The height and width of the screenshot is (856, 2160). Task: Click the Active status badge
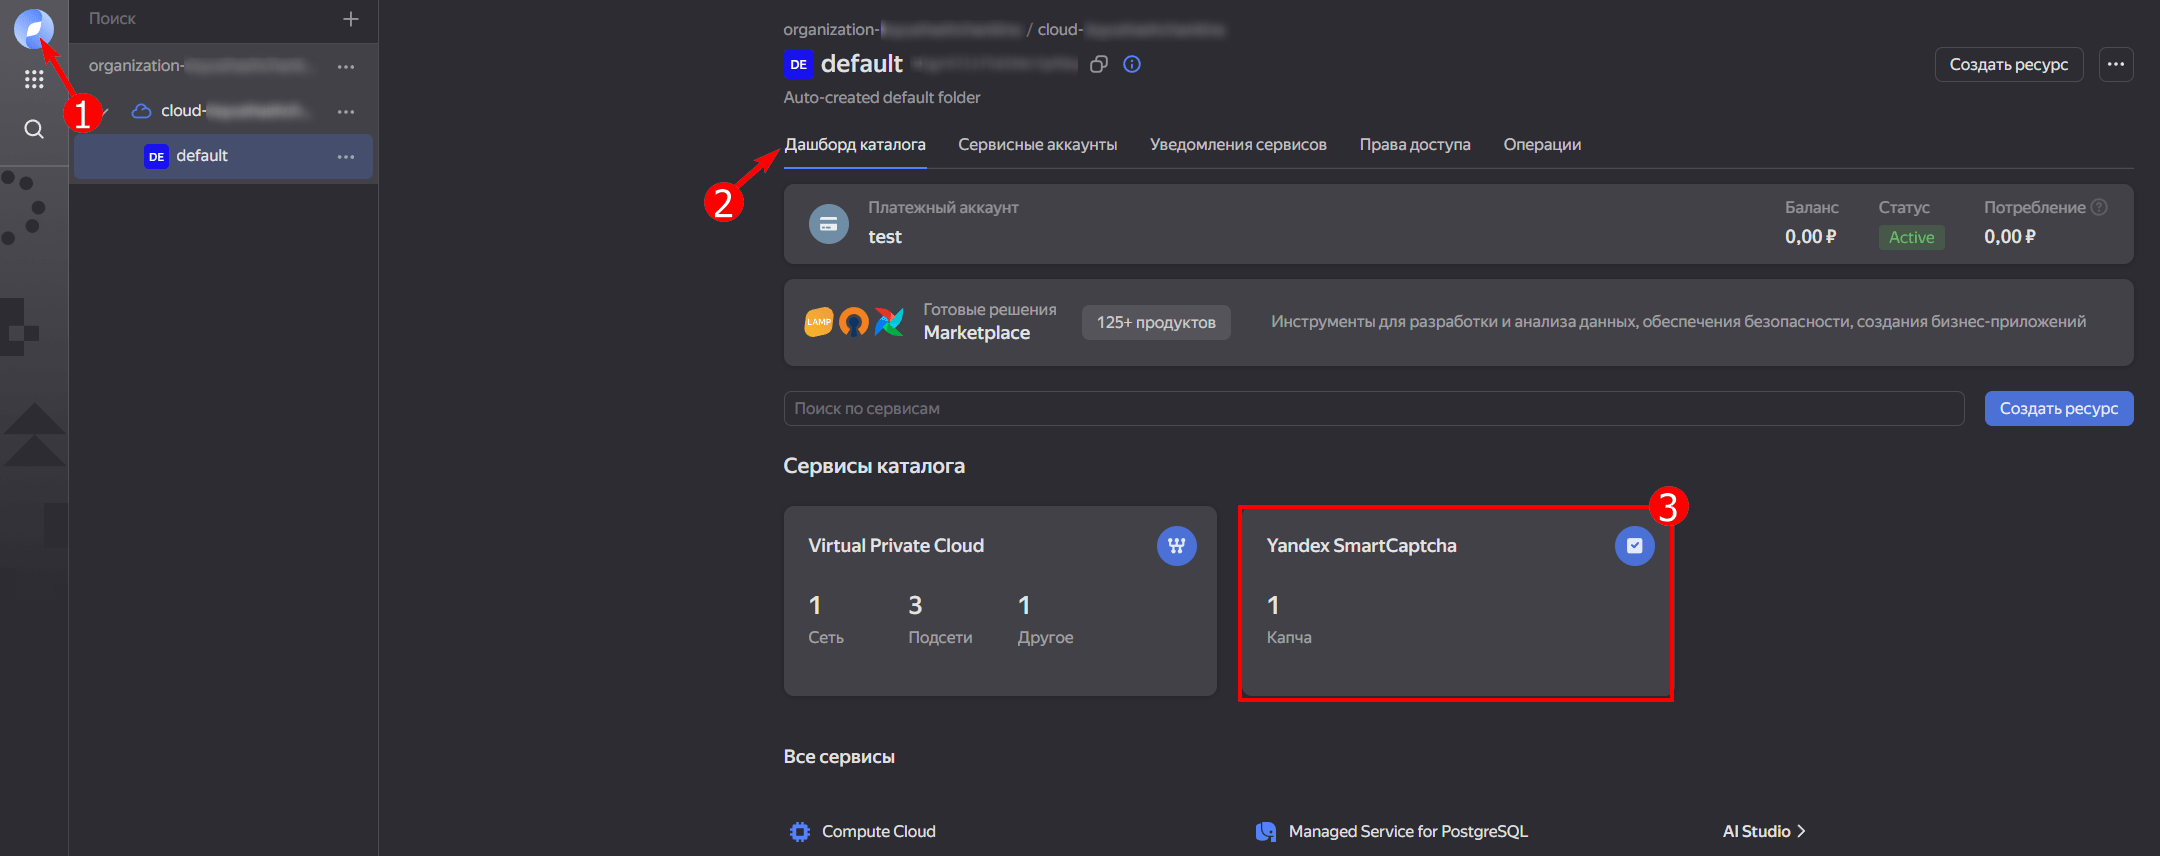tap(1911, 237)
